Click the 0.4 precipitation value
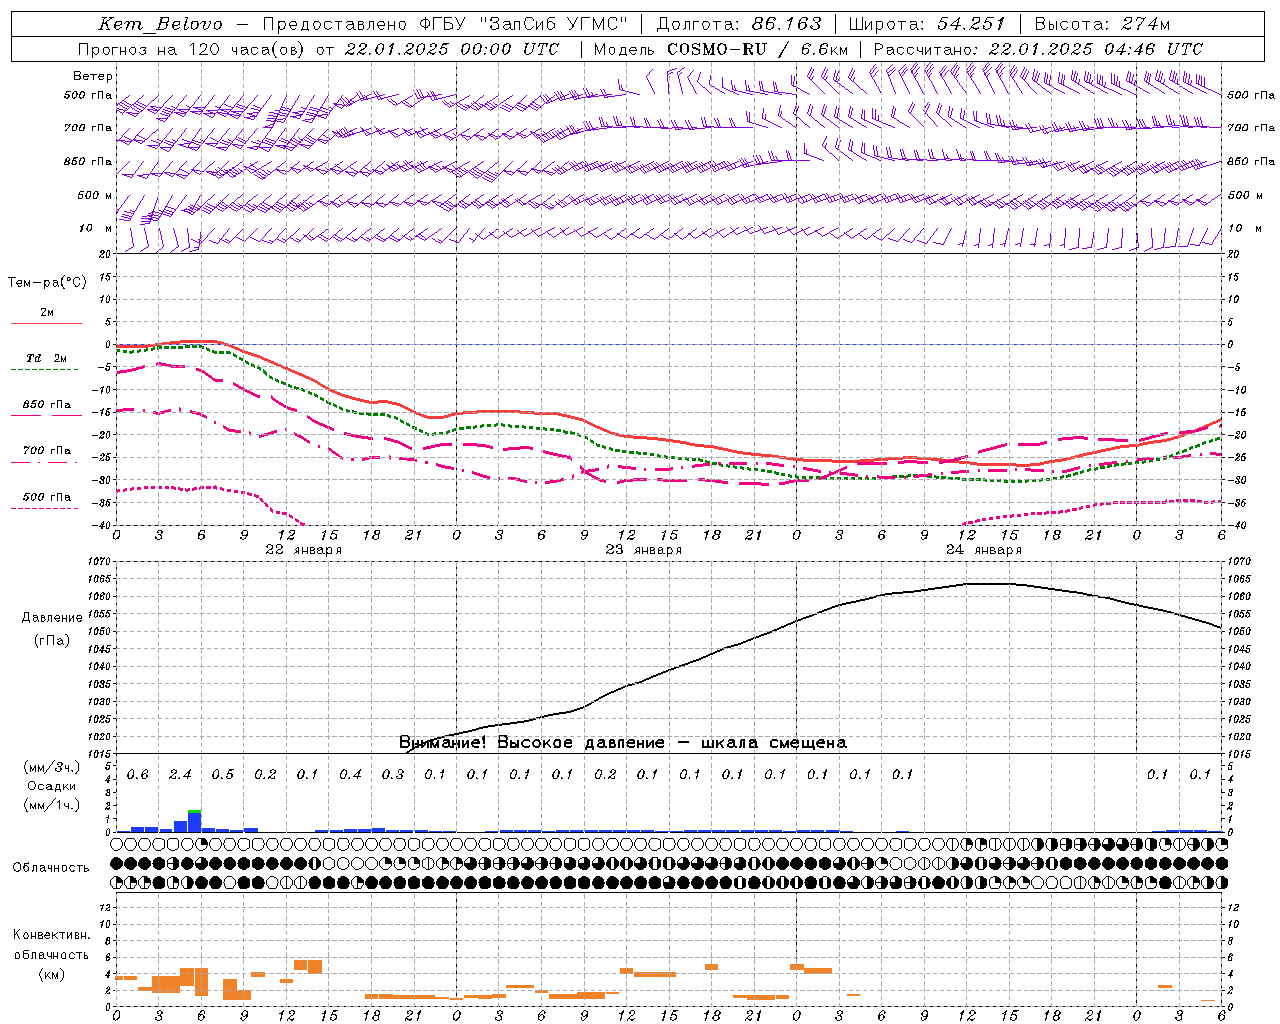Viewport: 1280px width, 1024px height. 350,775
